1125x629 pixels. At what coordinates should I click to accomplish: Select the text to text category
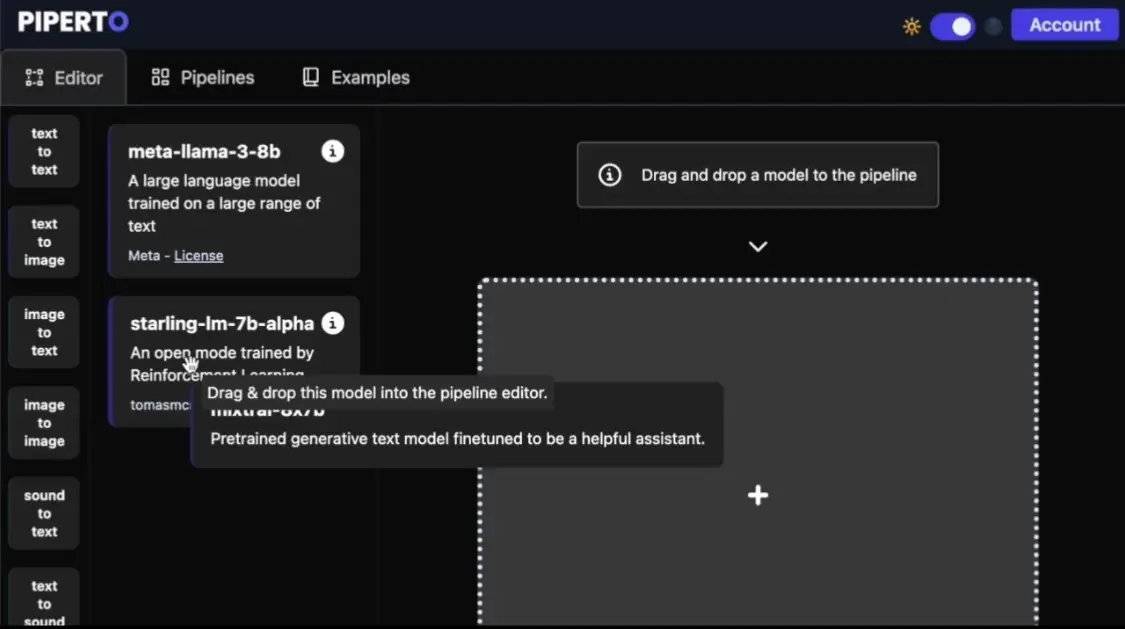pos(44,151)
